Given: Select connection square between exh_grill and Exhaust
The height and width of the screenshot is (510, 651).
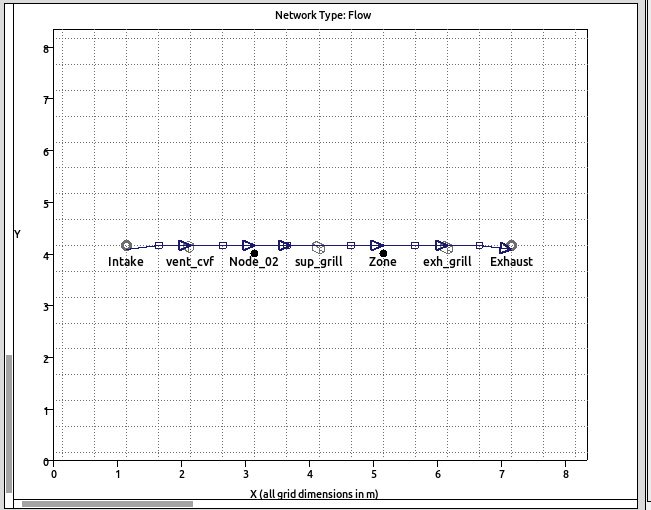Looking at the screenshot, I should pos(479,245).
